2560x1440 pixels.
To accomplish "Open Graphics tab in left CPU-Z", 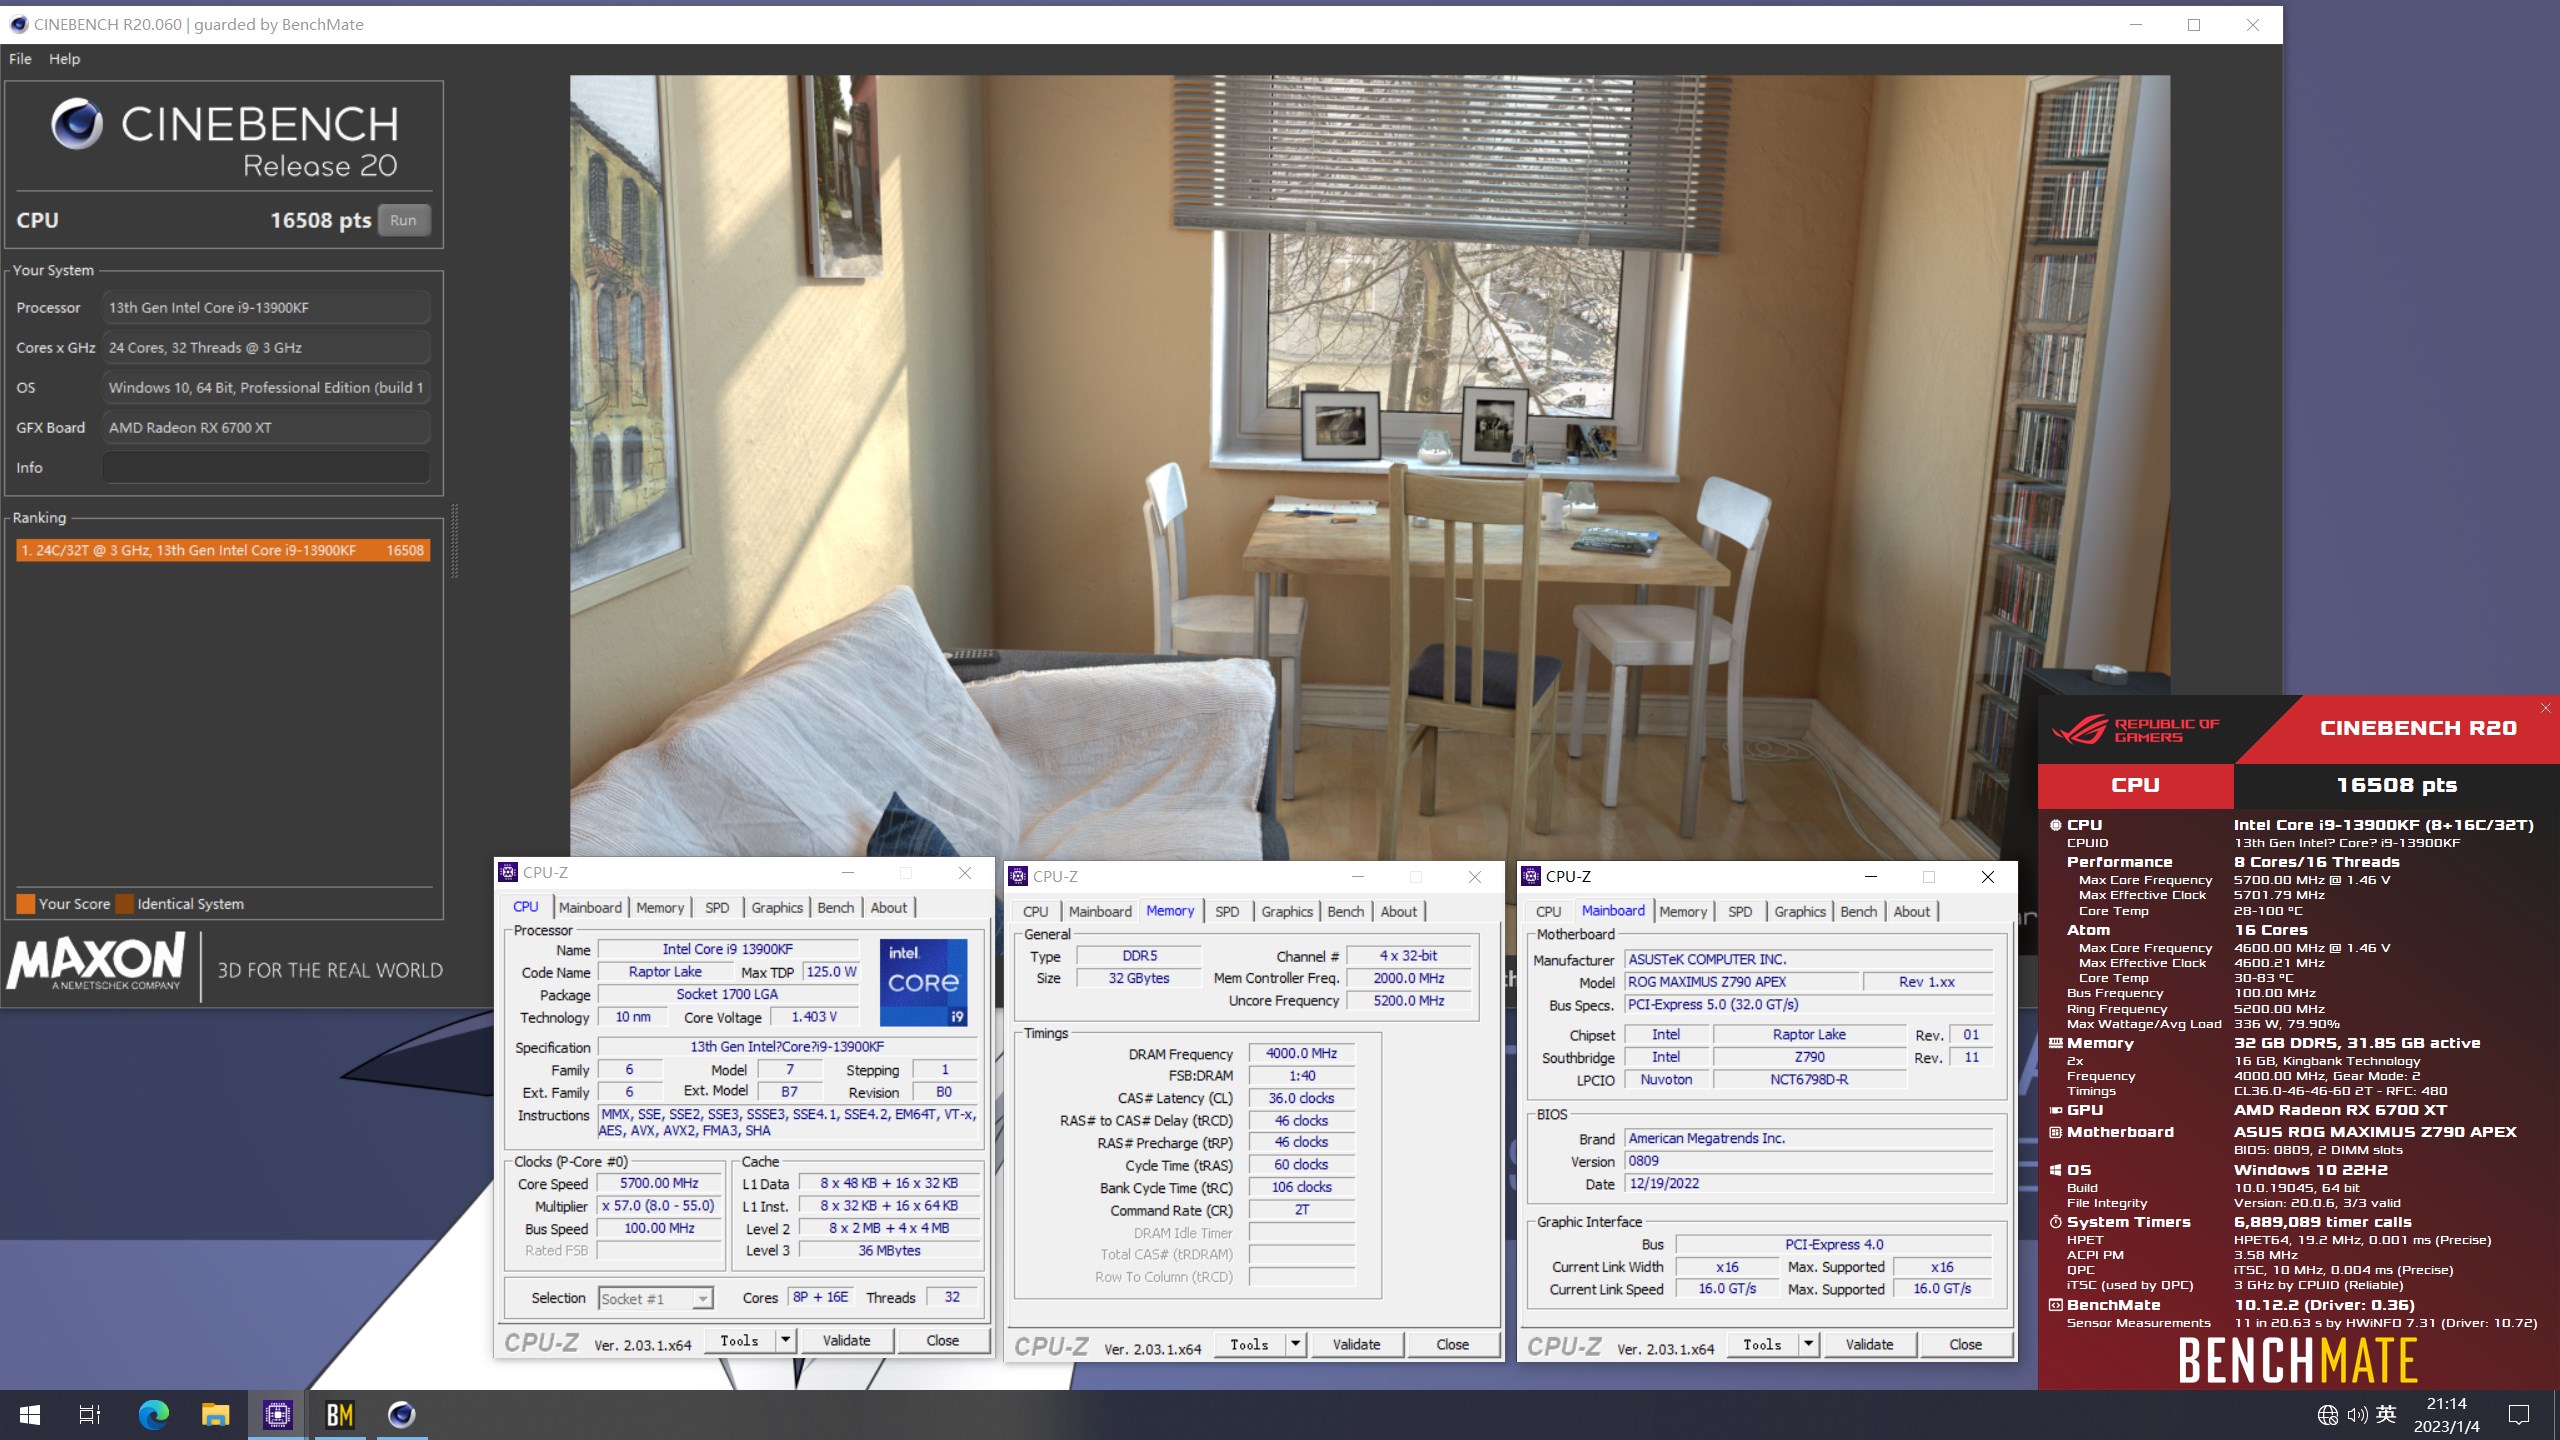I will click(x=777, y=907).
